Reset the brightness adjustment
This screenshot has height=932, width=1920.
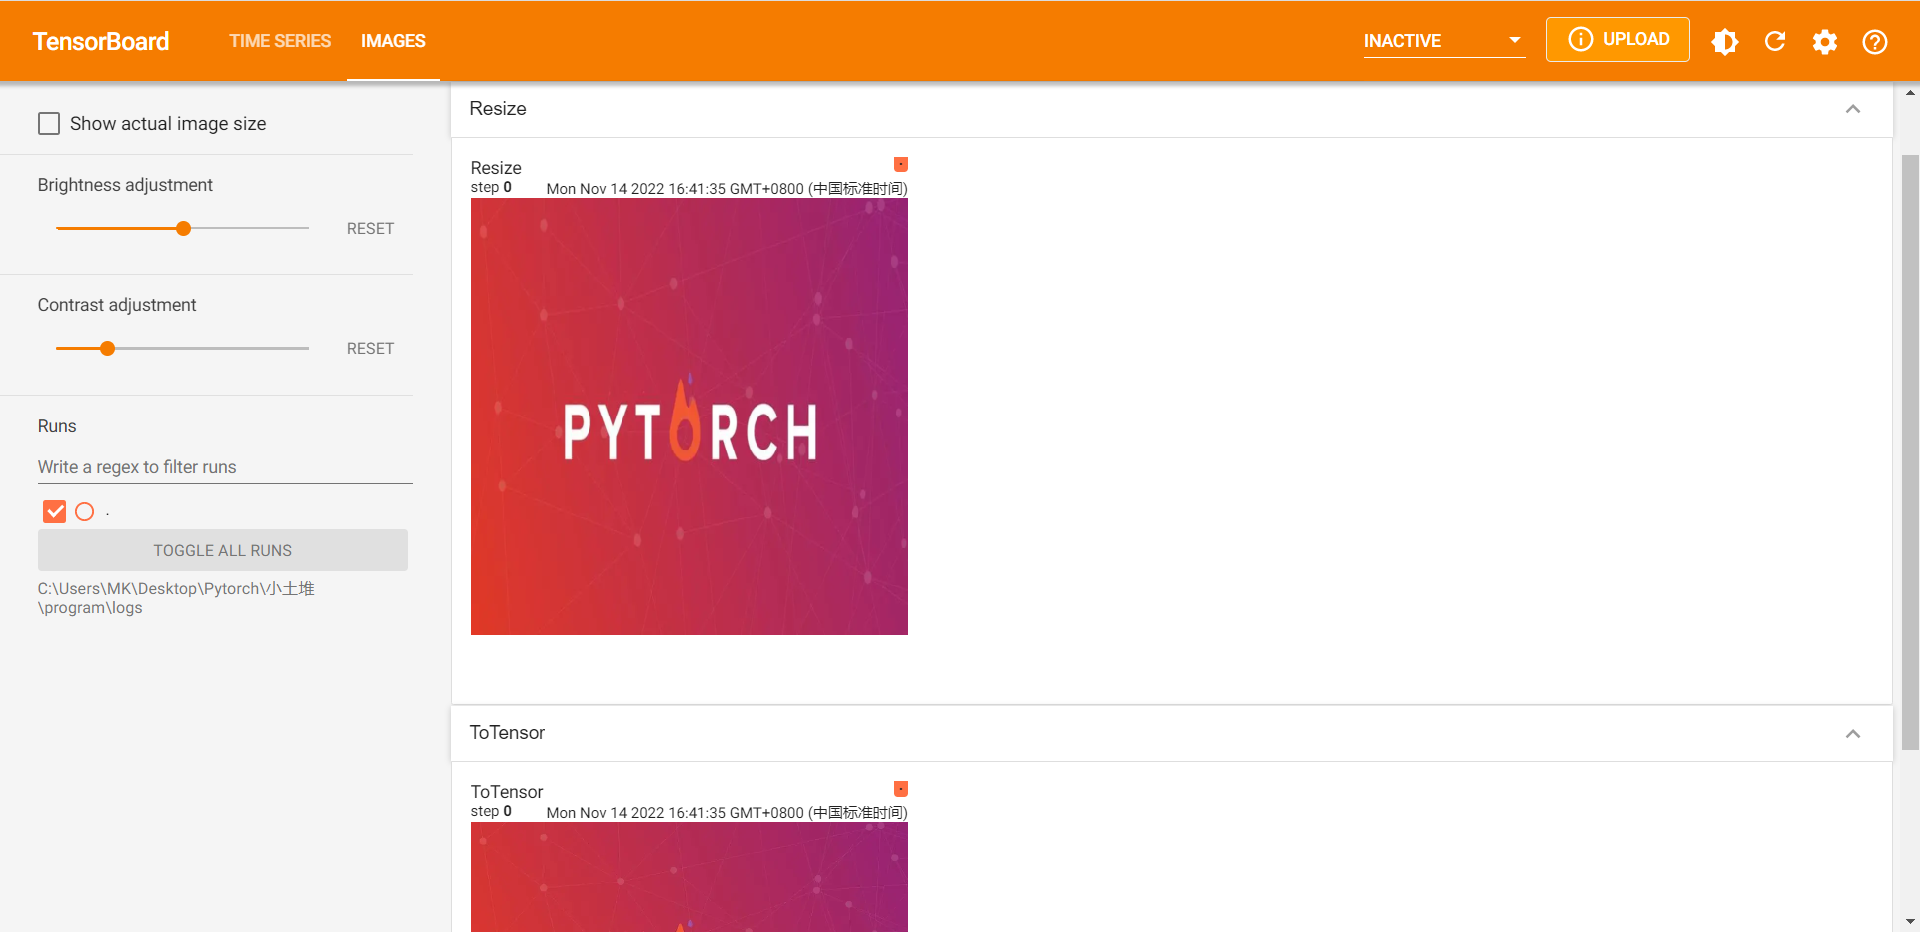(370, 229)
